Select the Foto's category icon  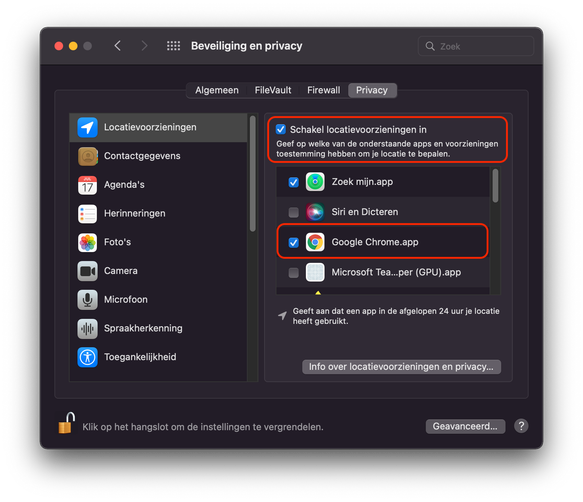point(87,242)
